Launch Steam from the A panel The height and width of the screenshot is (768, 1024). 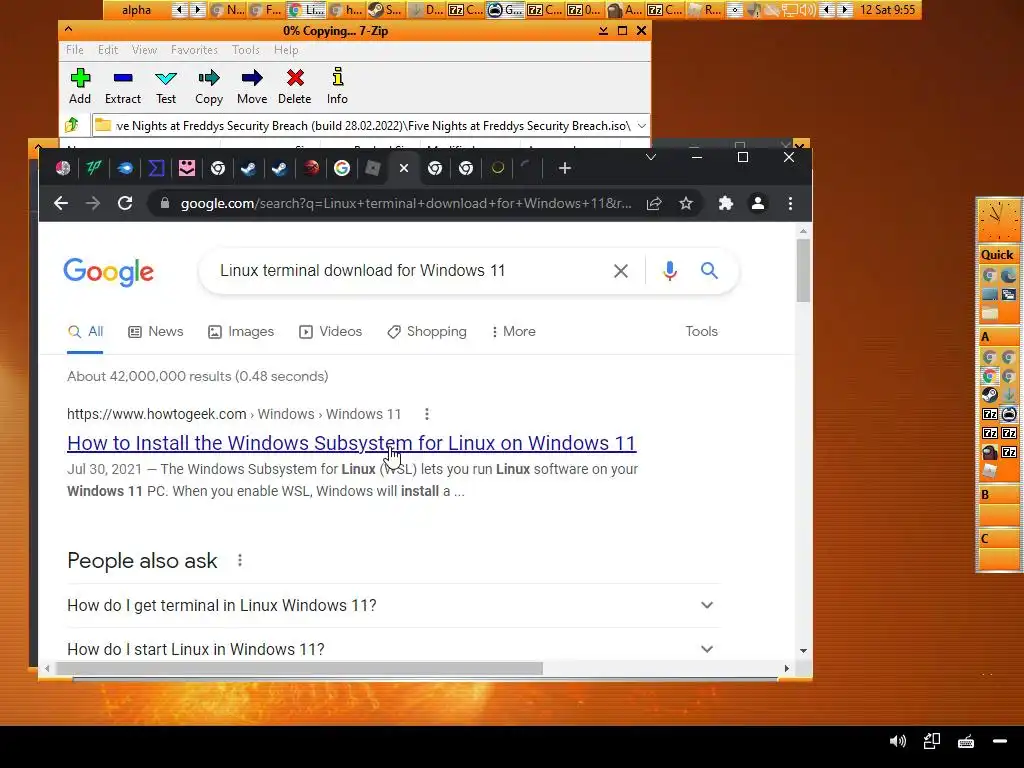tap(989, 395)
